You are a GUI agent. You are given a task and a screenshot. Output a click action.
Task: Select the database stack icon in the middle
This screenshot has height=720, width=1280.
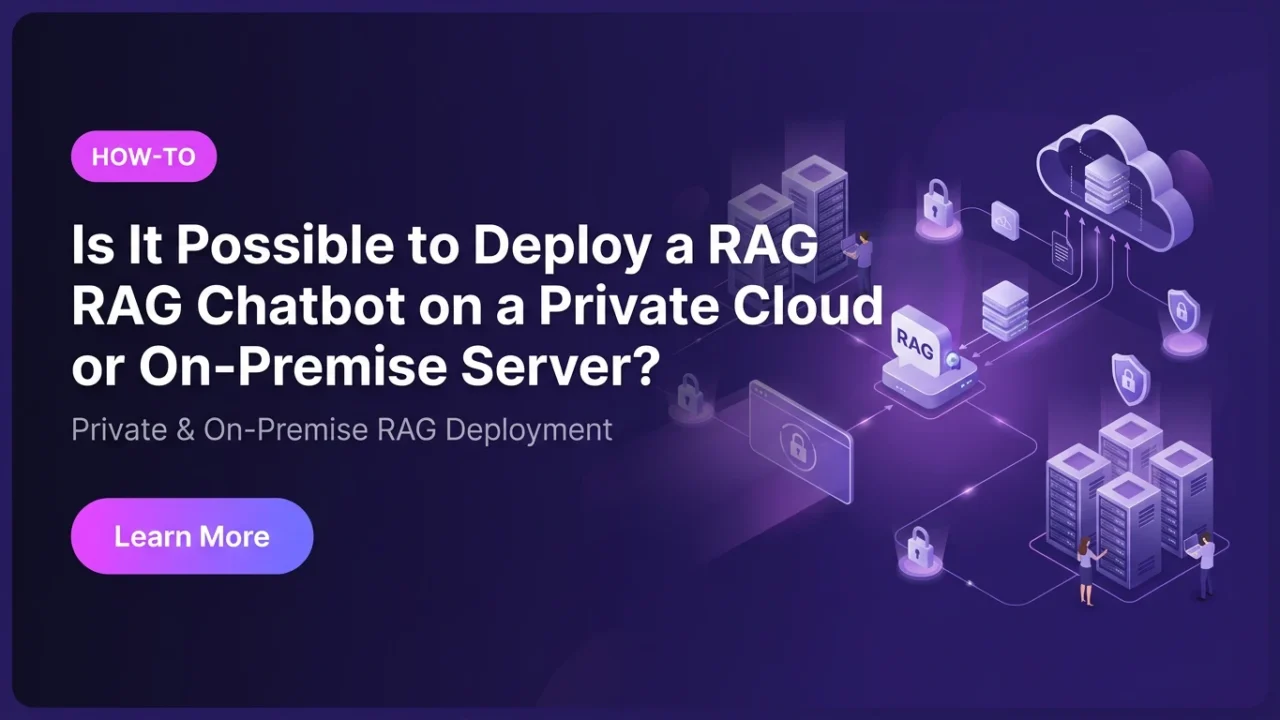1005,312
